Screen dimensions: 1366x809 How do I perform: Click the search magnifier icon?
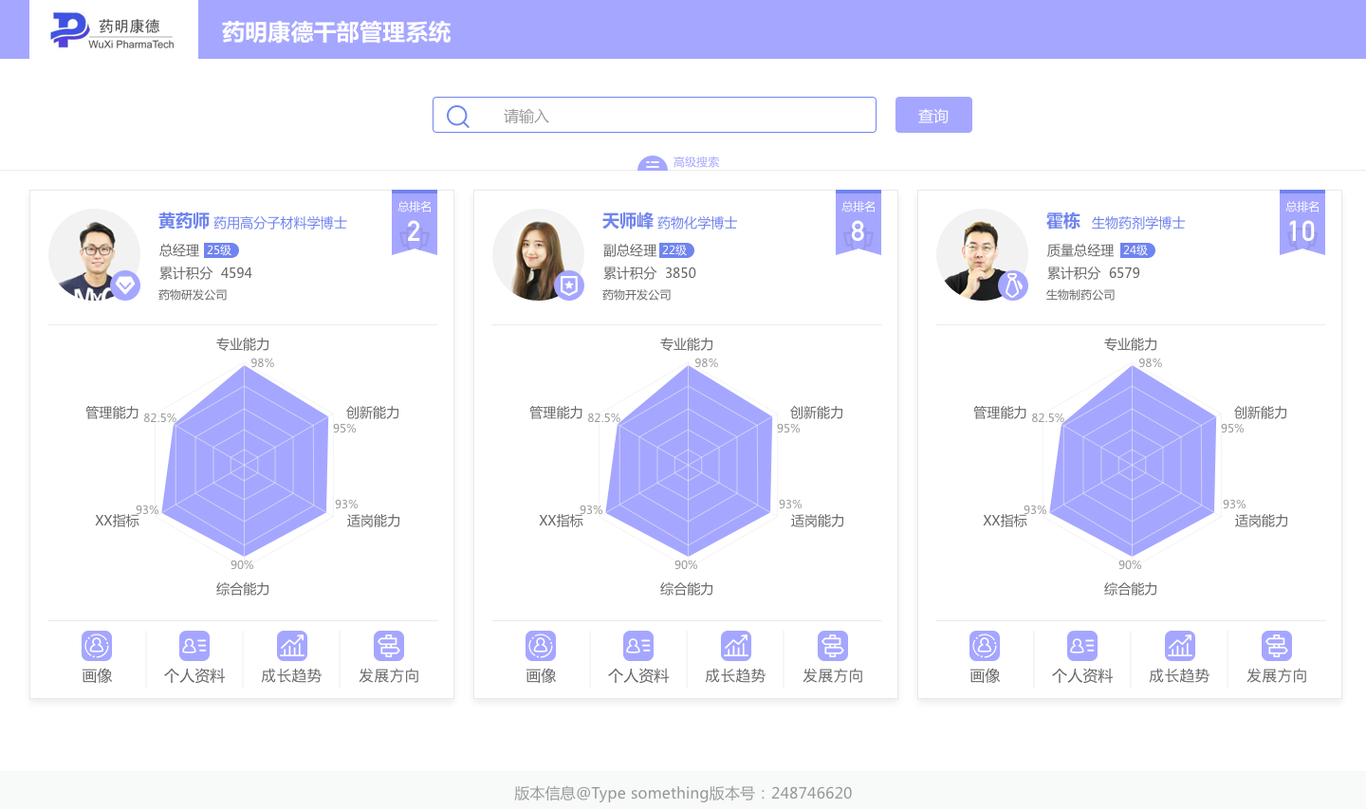coord(458,116)
